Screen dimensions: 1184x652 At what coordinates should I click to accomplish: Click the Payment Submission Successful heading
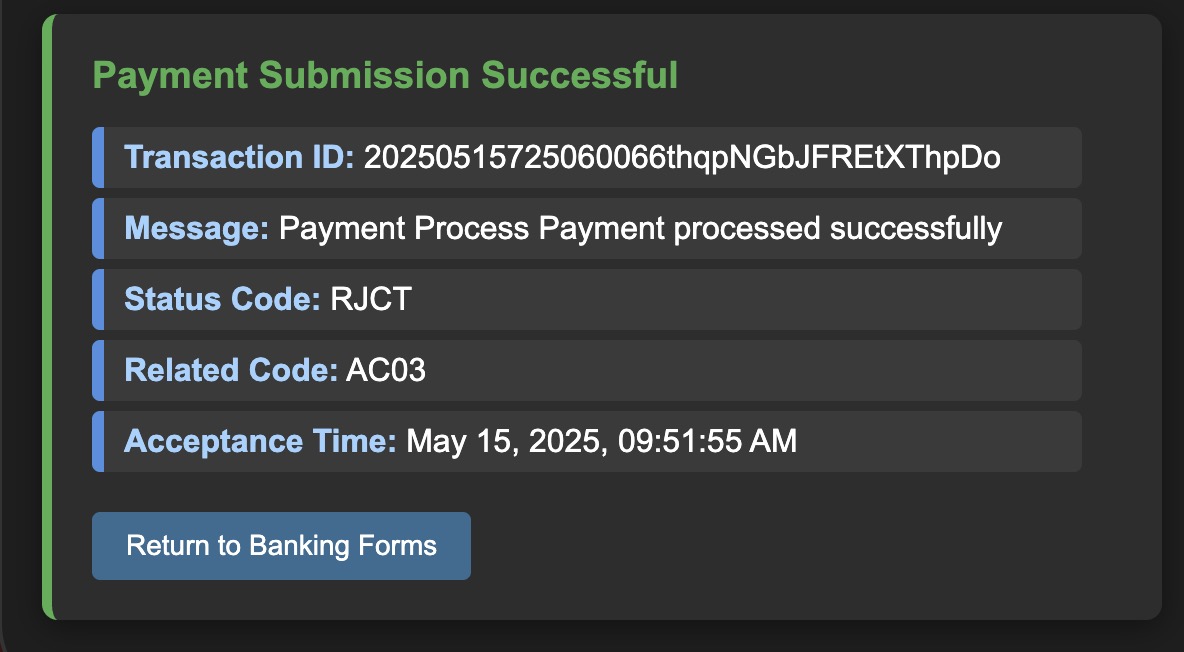coord(385,75)
